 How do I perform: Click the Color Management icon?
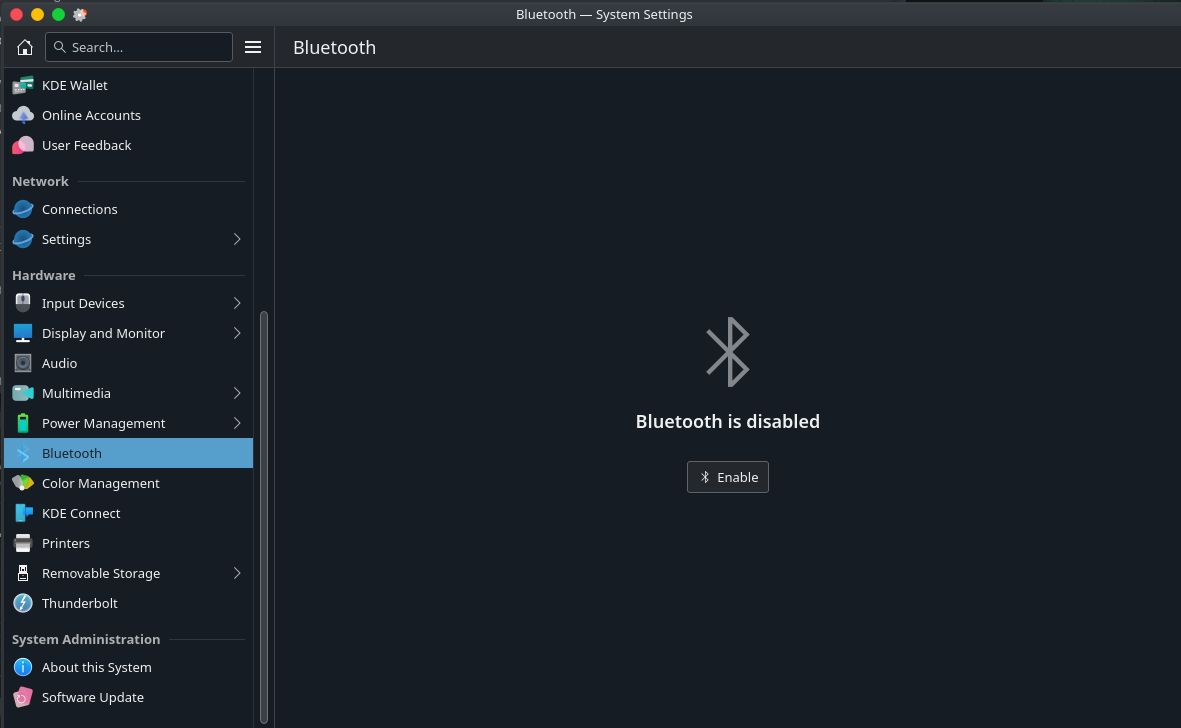23,483
